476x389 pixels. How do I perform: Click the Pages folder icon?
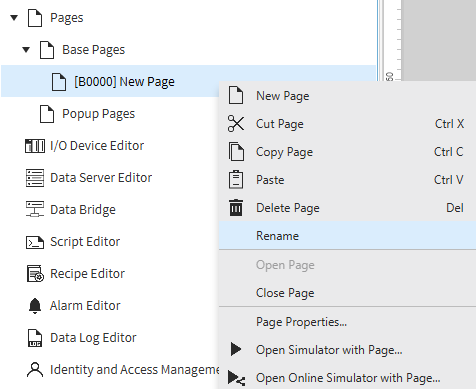(x=35, y=18)
